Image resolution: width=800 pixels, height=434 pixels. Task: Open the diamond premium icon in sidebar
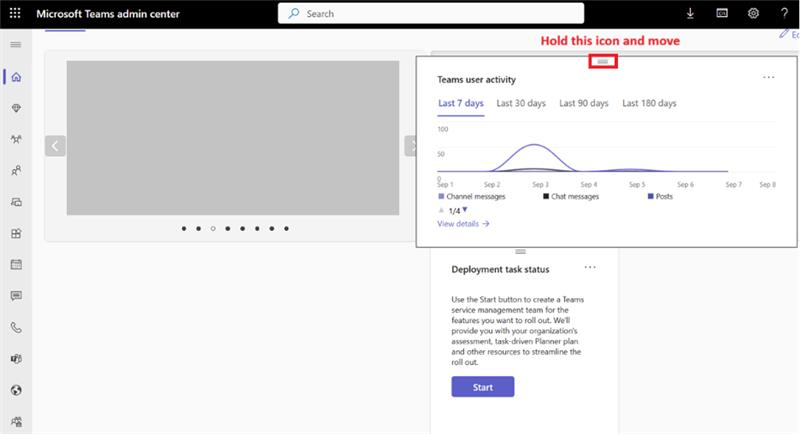[16, 108]
